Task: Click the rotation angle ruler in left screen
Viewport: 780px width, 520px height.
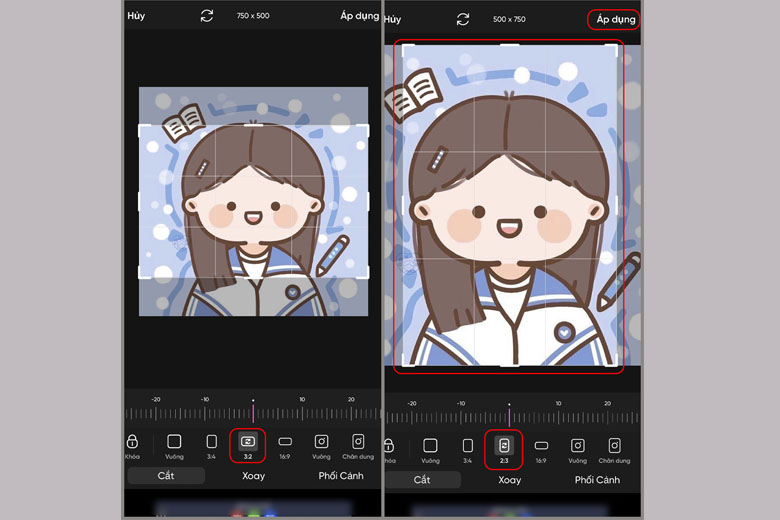Action: tap(252, 412)
